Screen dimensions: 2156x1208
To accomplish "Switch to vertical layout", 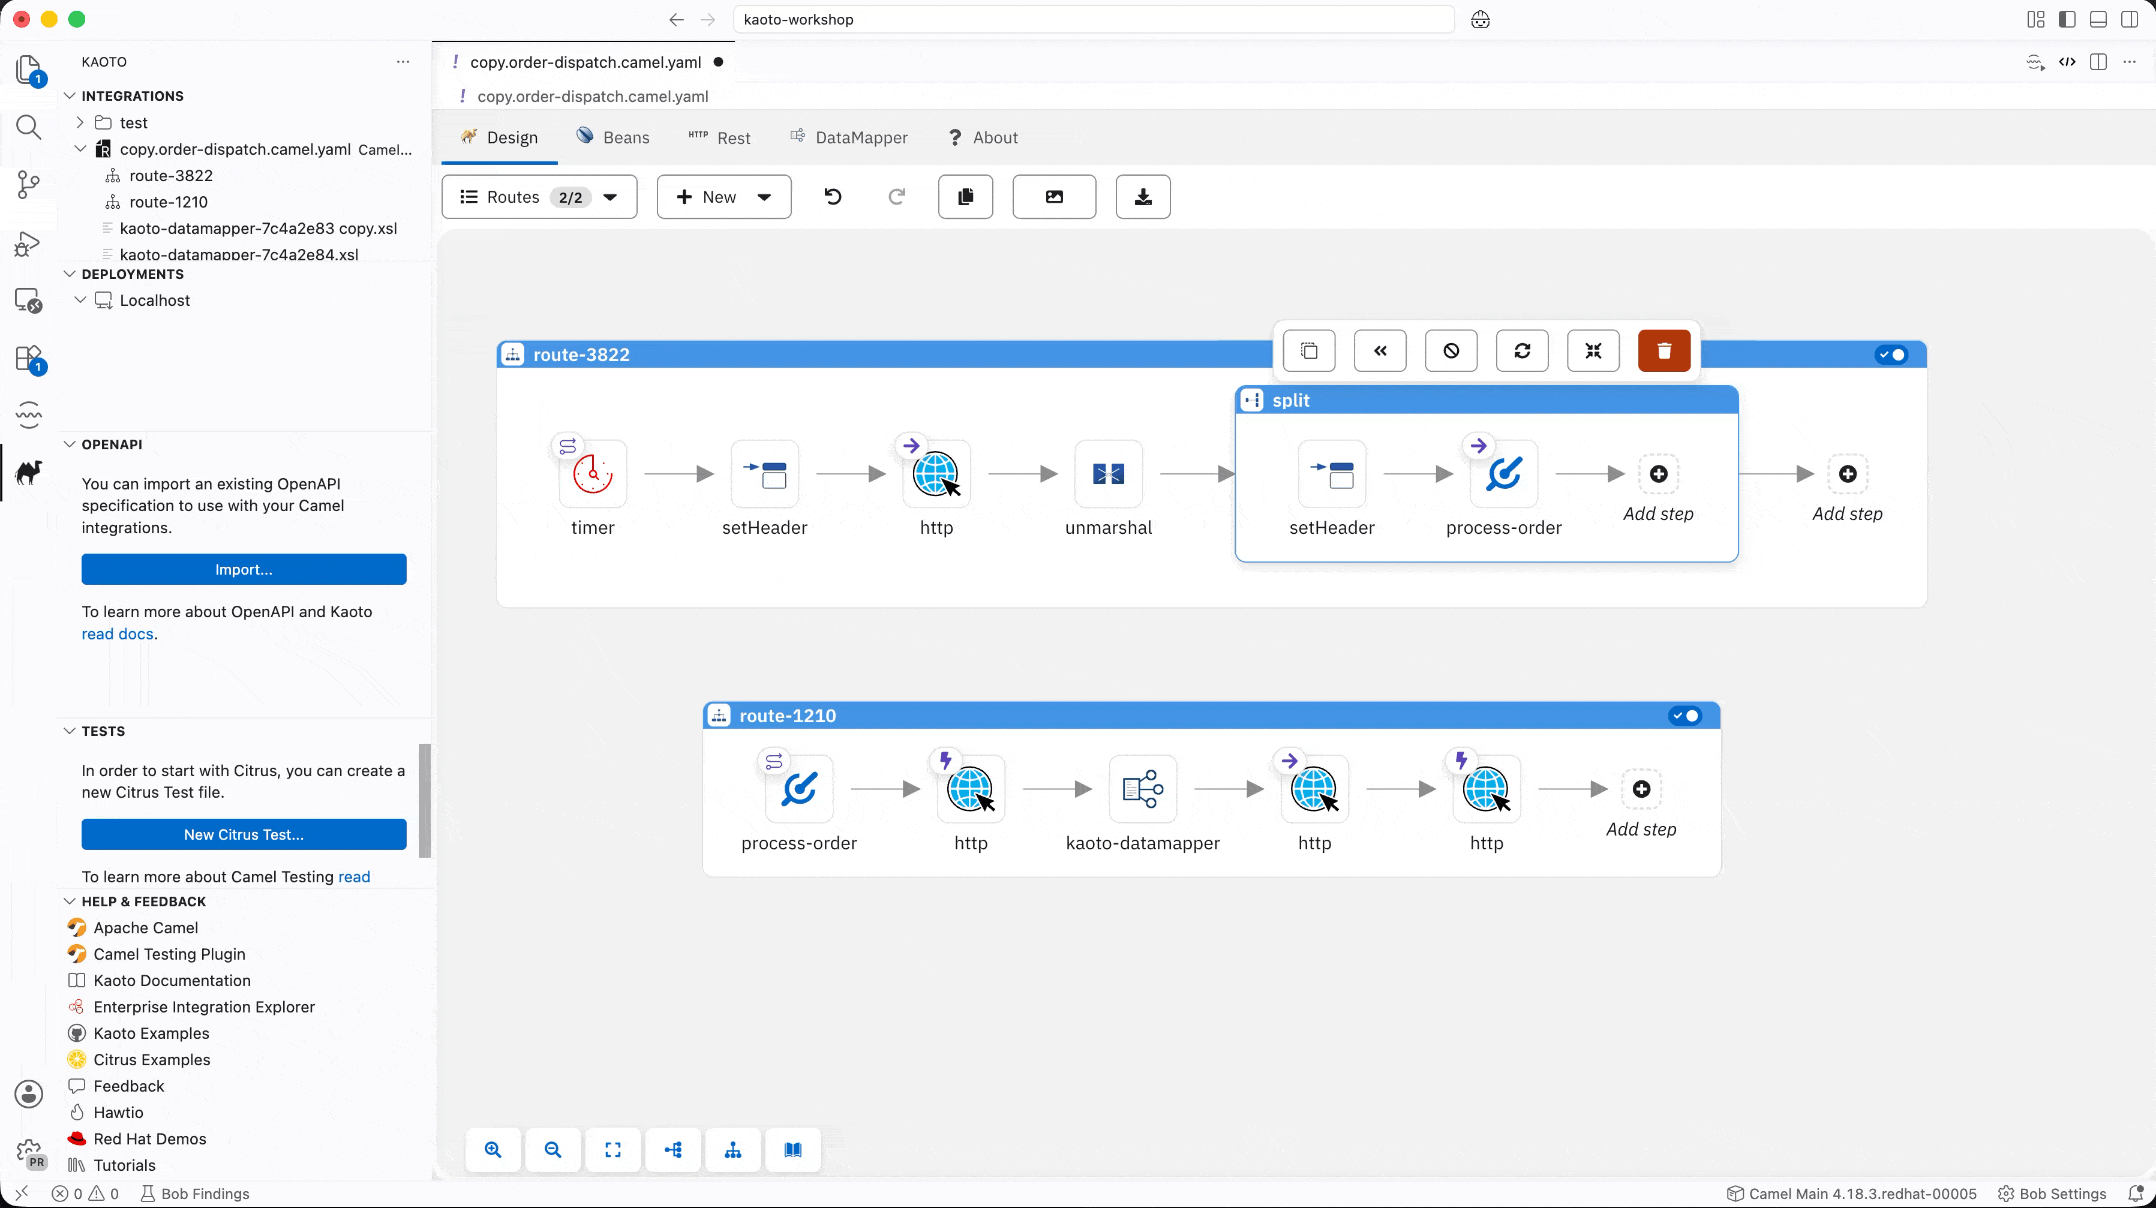I will tap(733, 1150).
